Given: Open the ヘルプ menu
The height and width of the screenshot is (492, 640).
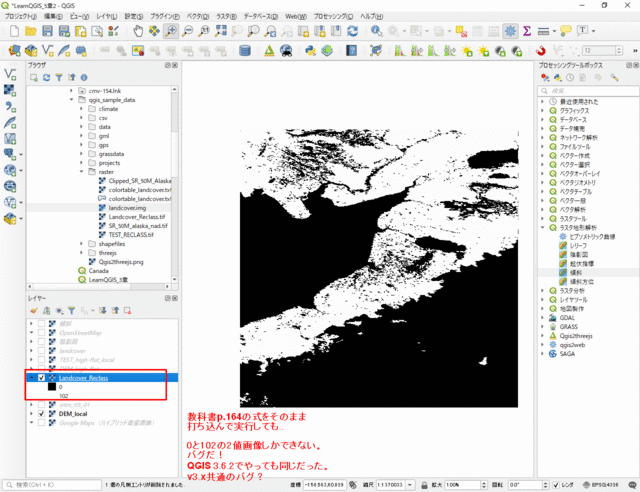Looking at the screenshot, I should click(371, 16).
